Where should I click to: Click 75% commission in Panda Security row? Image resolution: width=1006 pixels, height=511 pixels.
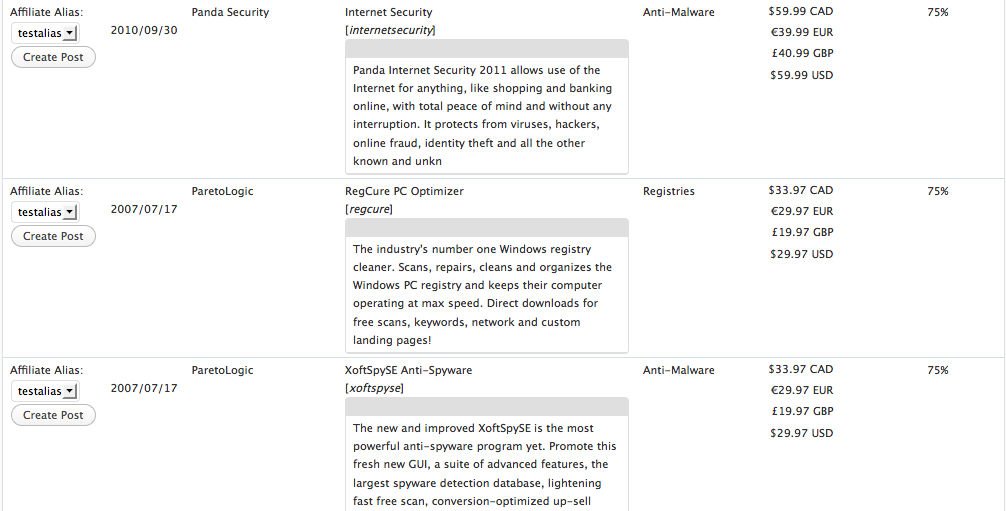click(x=937, y=12)
